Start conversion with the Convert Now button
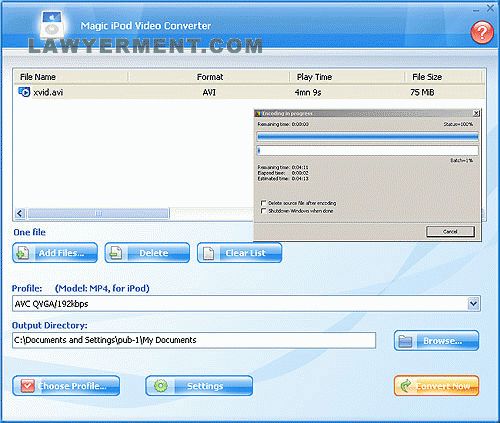Image resolution: width=500 pixels, height=423 pixels. (x=436, y=386)
